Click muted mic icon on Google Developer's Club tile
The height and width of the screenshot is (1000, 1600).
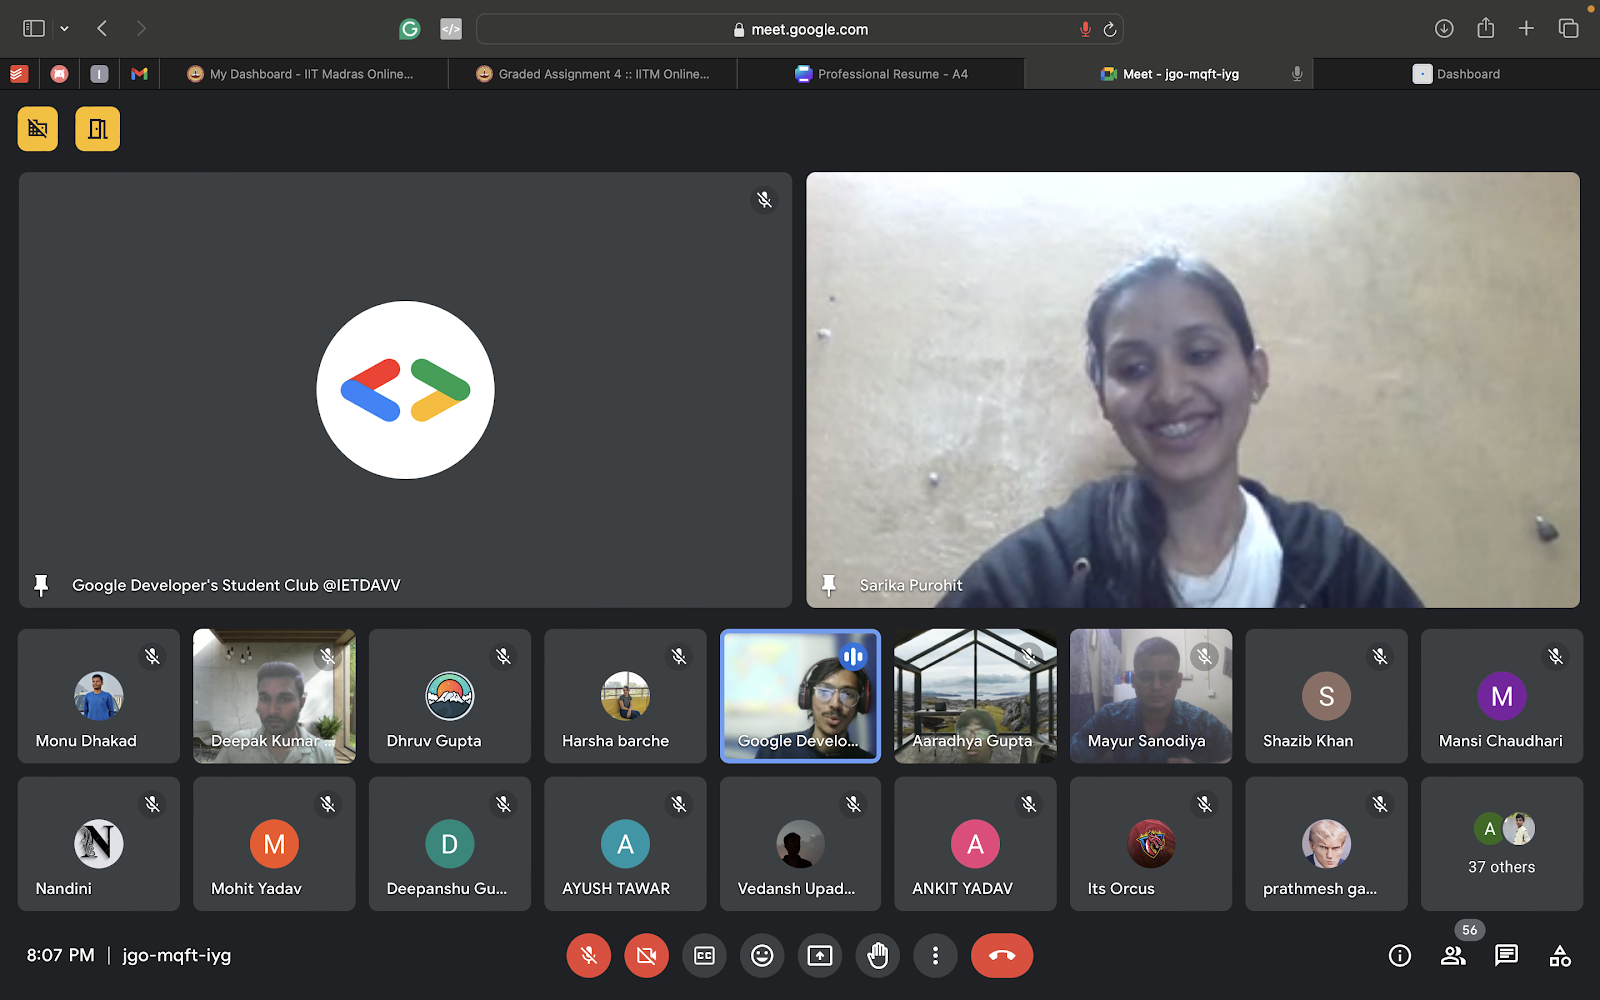pyautogui.click(x=764, y=200)
